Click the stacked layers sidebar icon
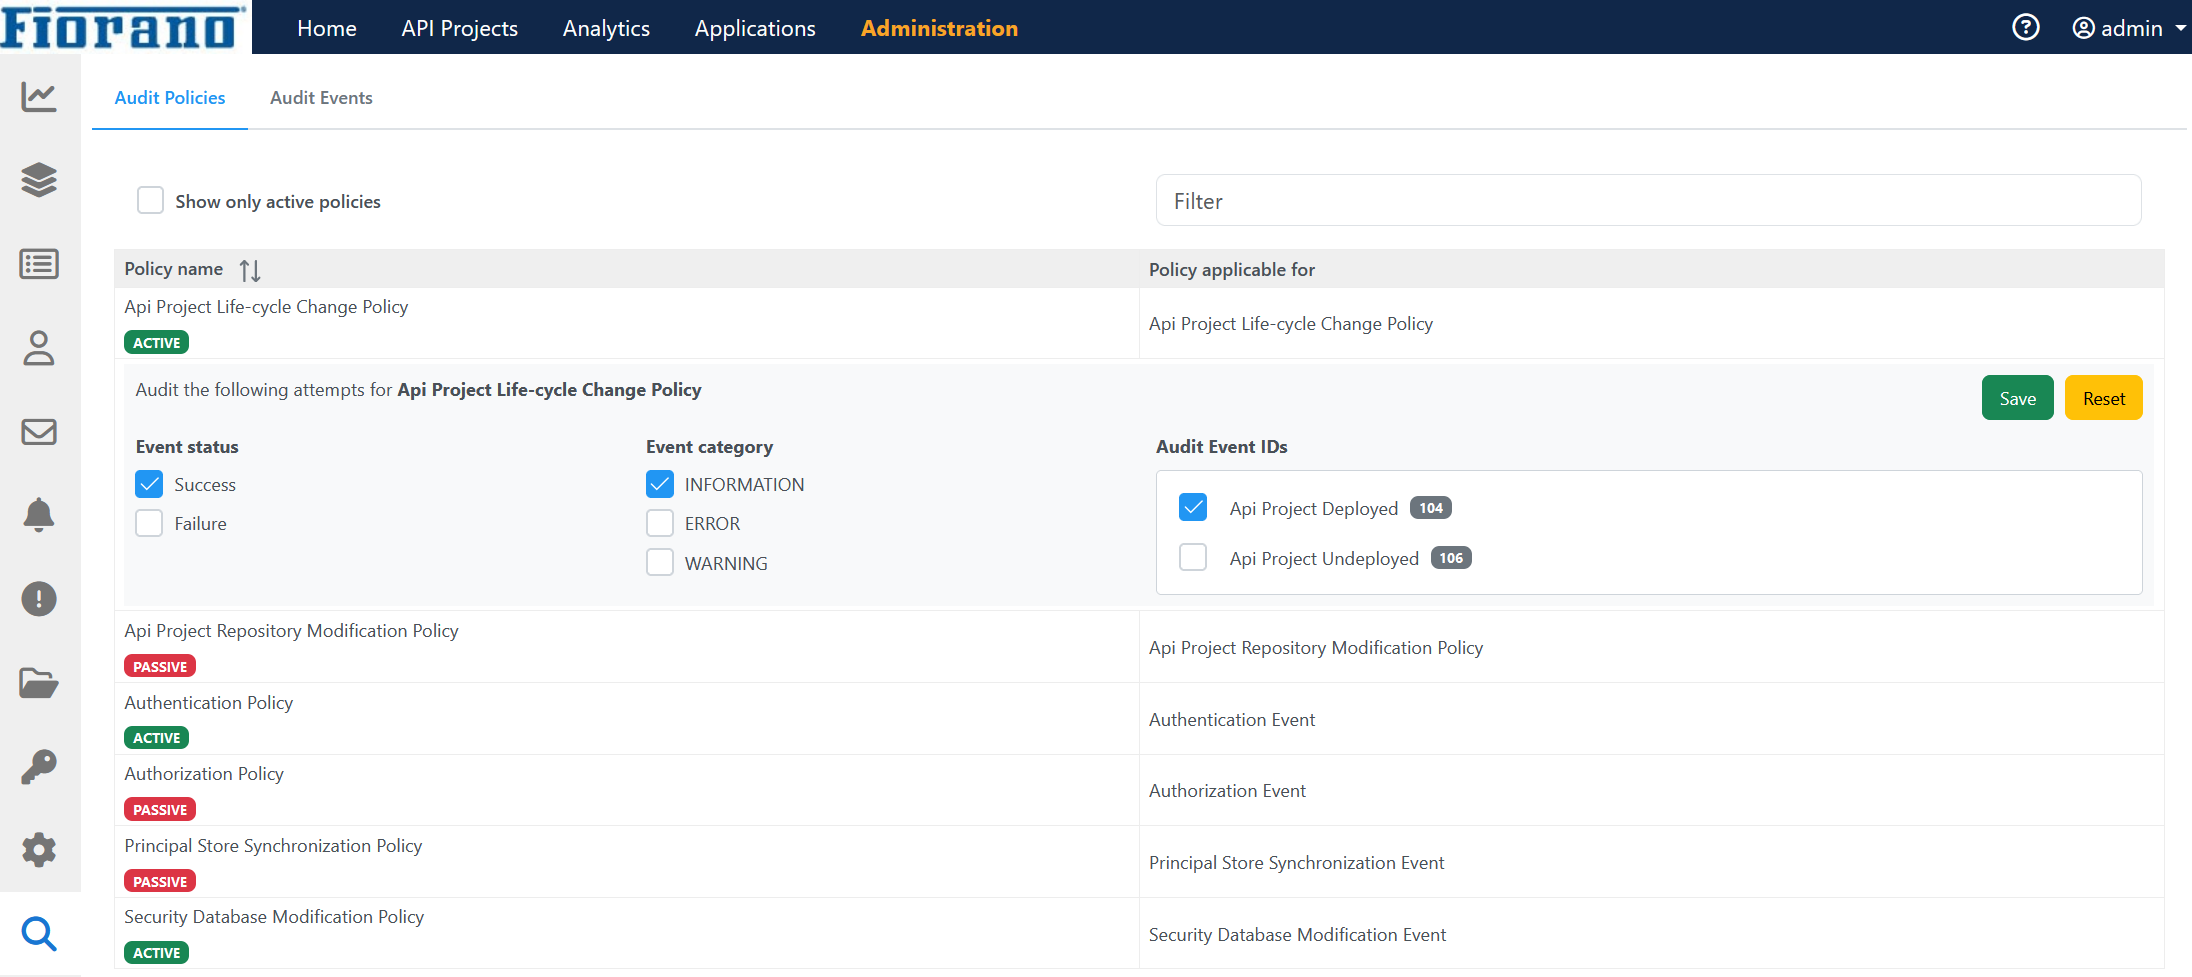Viewport: 2192px width, 977px height. click(x=39, y=180)
